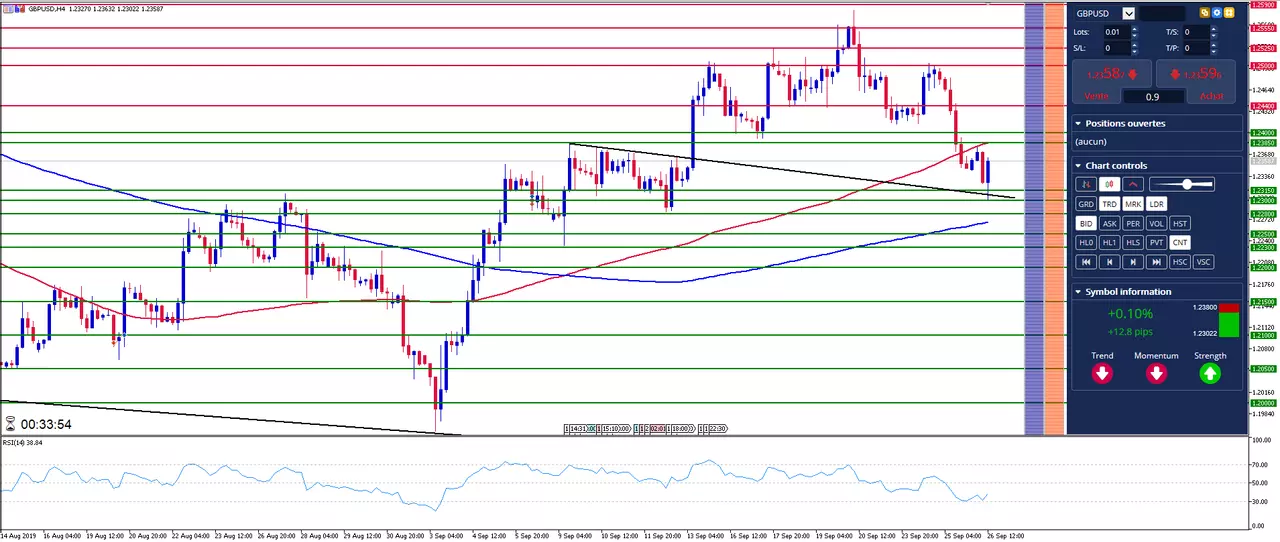Click the T/S value field
Screen dimensions: 1280x542
(x=1197, y=32)
